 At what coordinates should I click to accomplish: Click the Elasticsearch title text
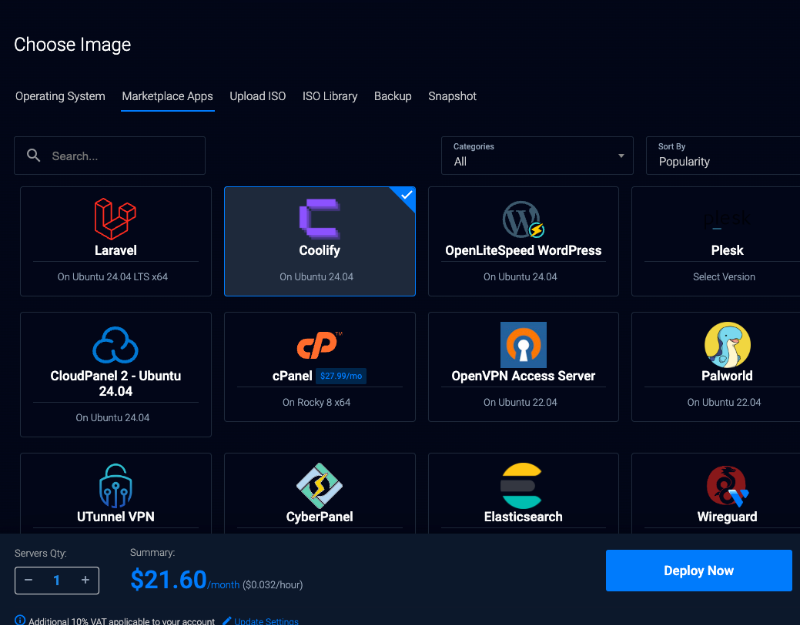[x=523, y=517]
